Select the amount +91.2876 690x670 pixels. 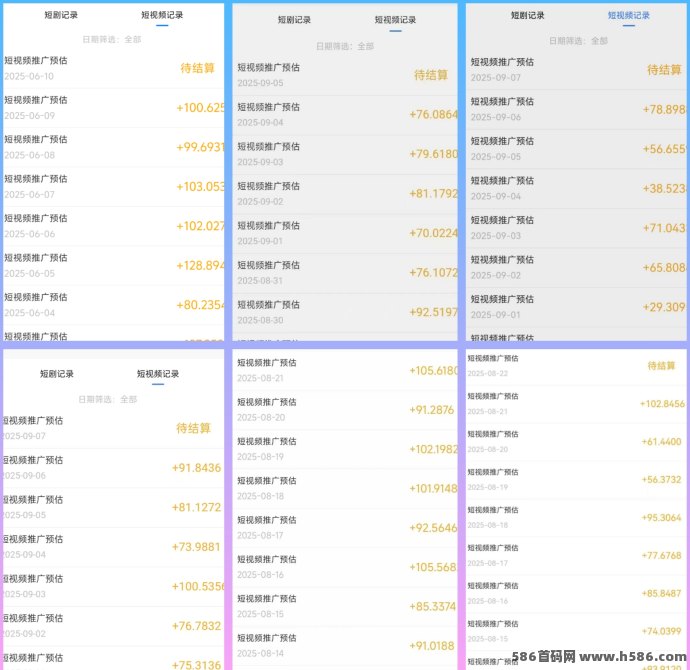432,410
